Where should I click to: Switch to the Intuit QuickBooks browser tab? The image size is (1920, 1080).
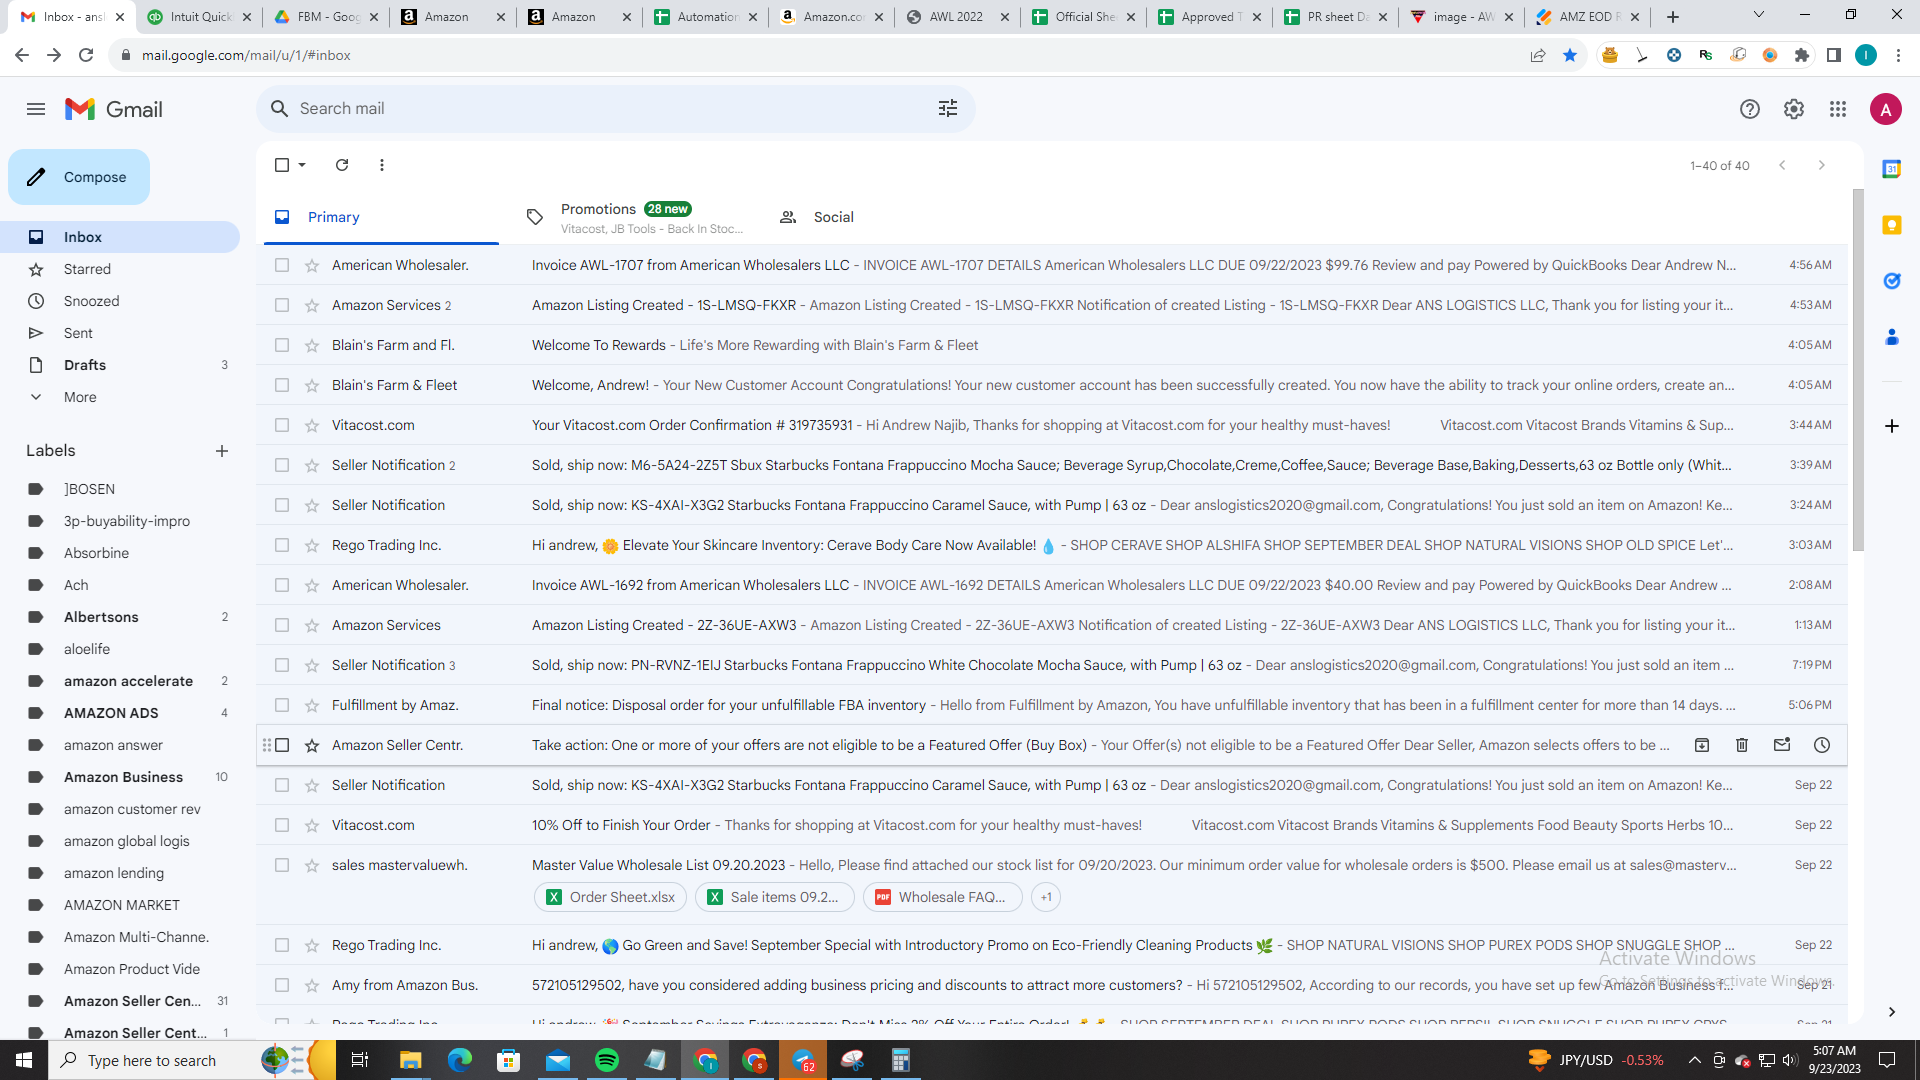(198, 17)
